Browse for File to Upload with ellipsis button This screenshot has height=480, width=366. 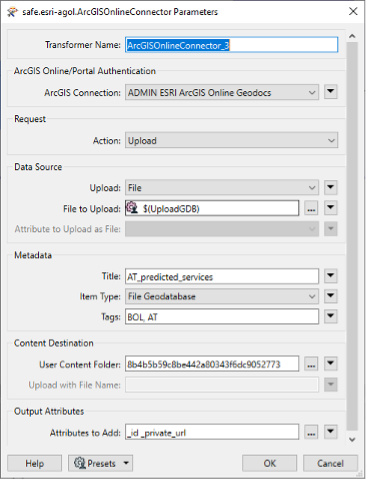pos(311,209)
